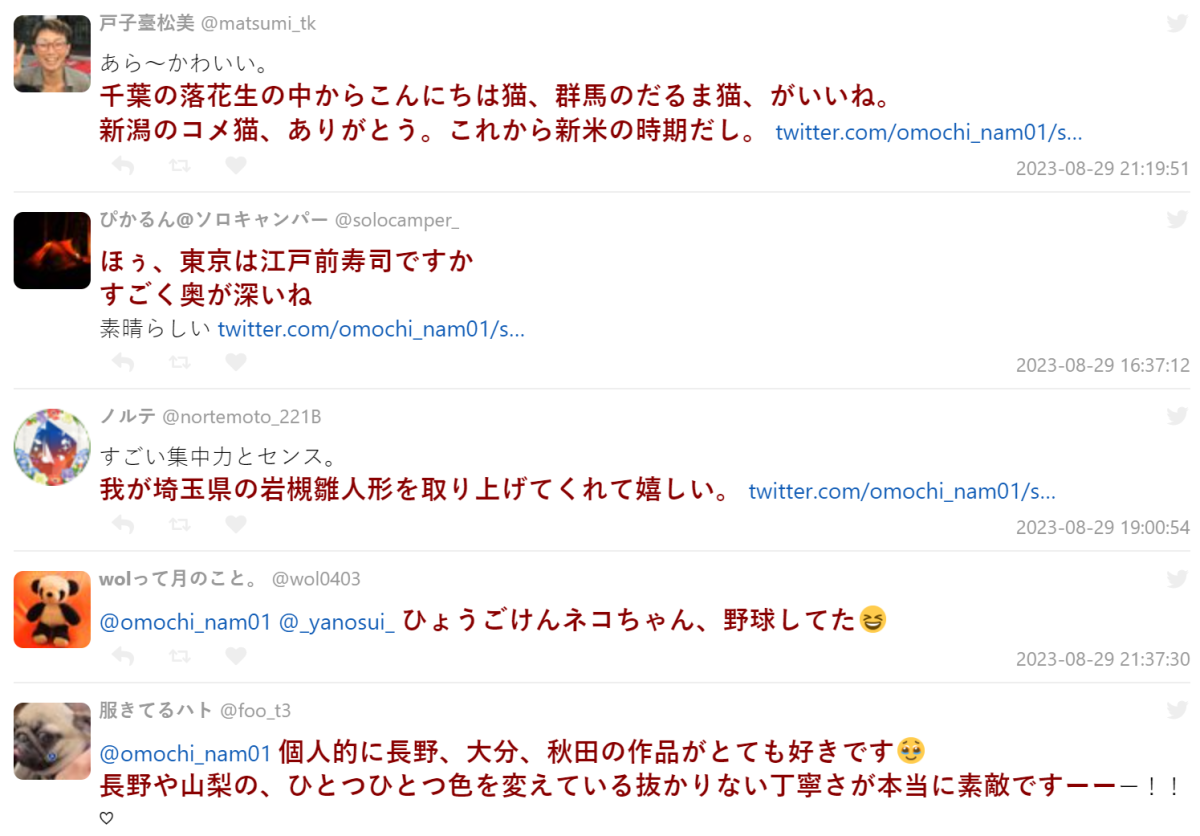1200x836 pixels.
Task: Click @omocha_nam01 mention in 服きてるハト's tweet
Action: click(186, 753)
